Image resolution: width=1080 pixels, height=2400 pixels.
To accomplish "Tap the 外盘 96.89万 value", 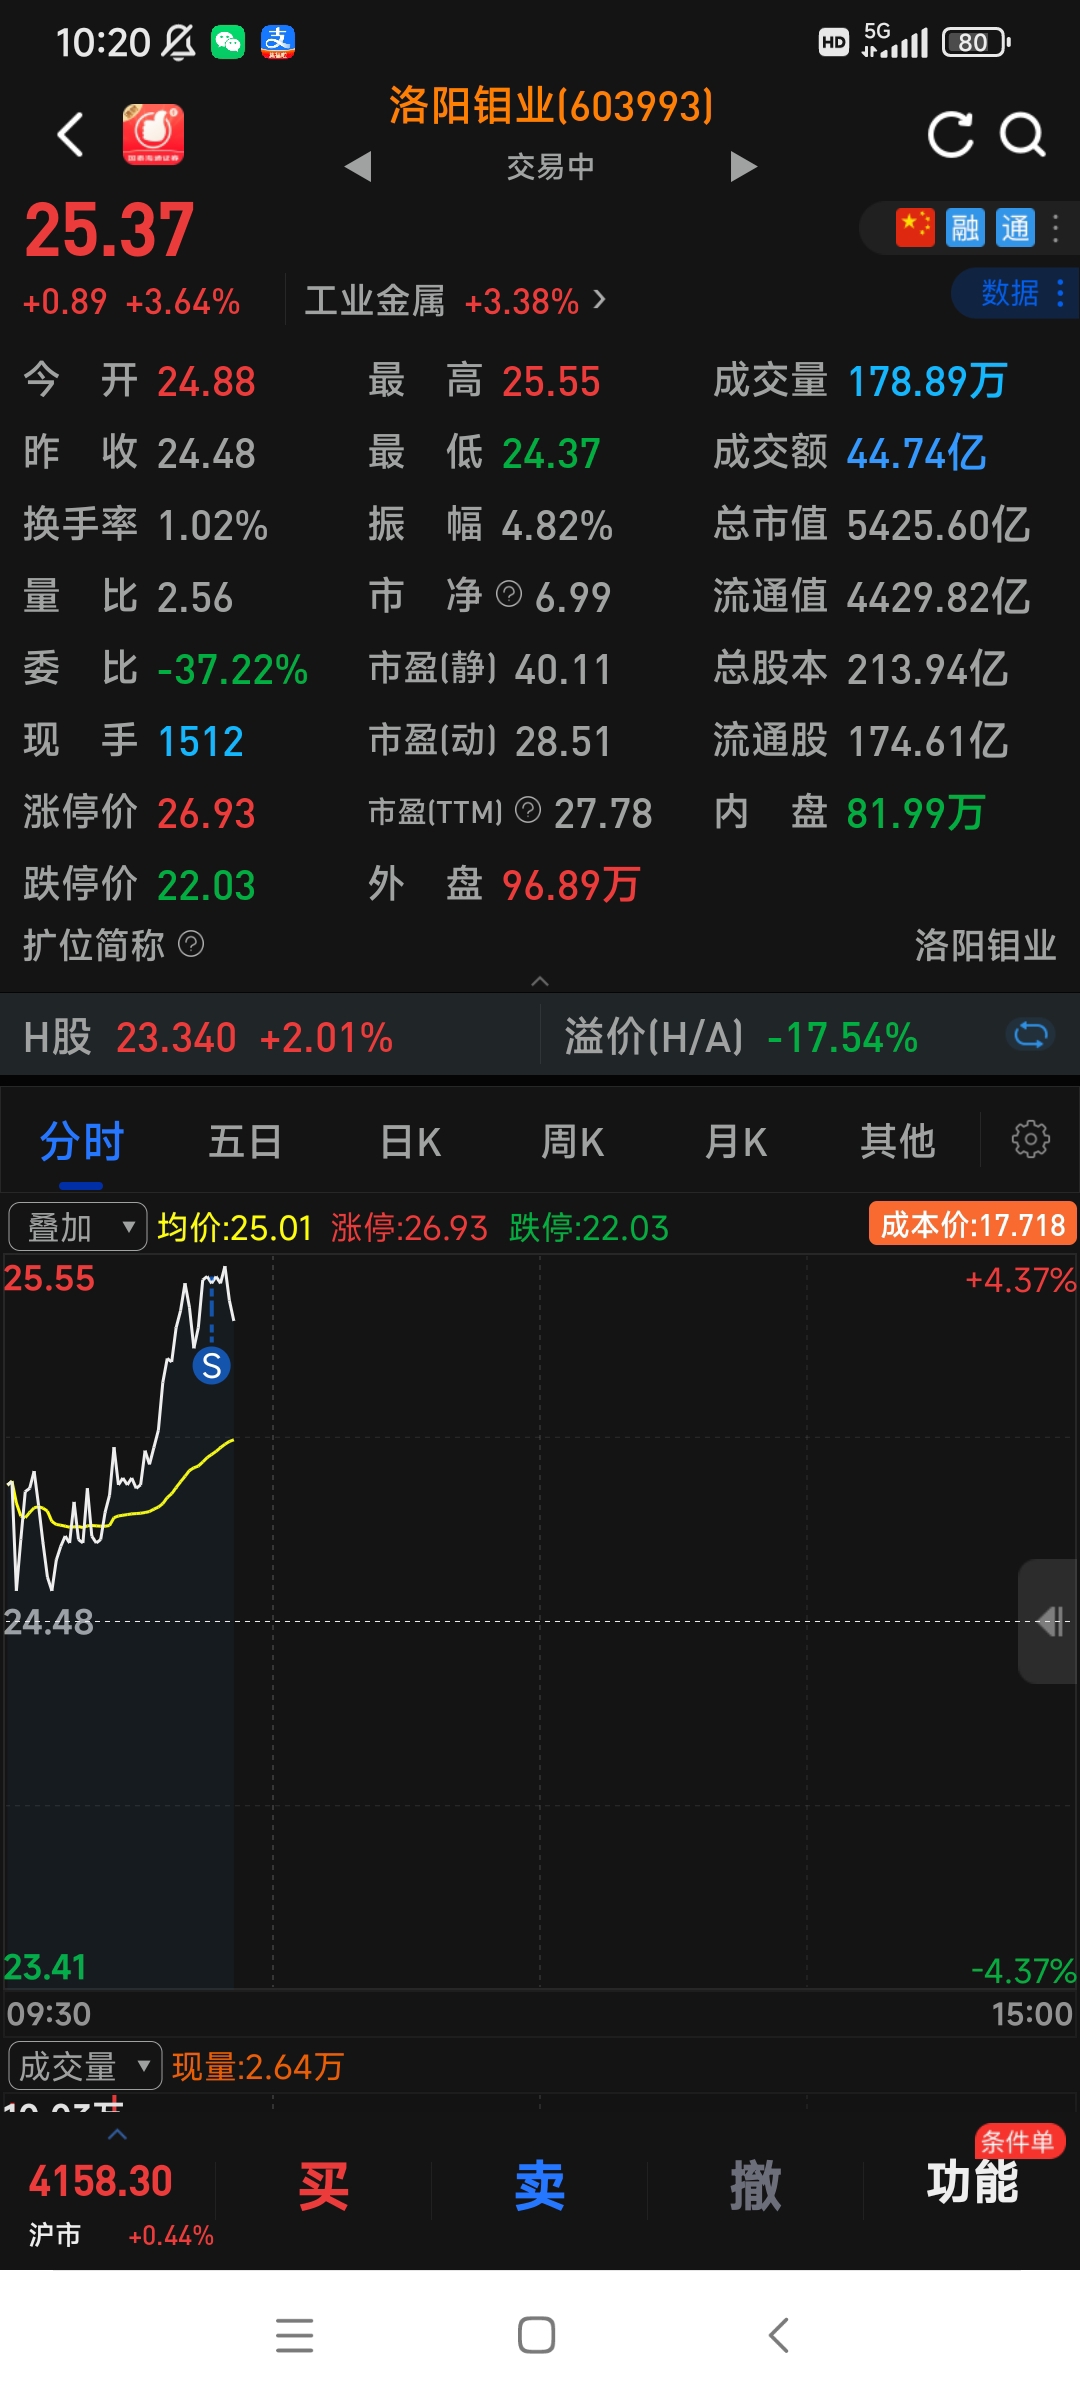I will (571, 885).
